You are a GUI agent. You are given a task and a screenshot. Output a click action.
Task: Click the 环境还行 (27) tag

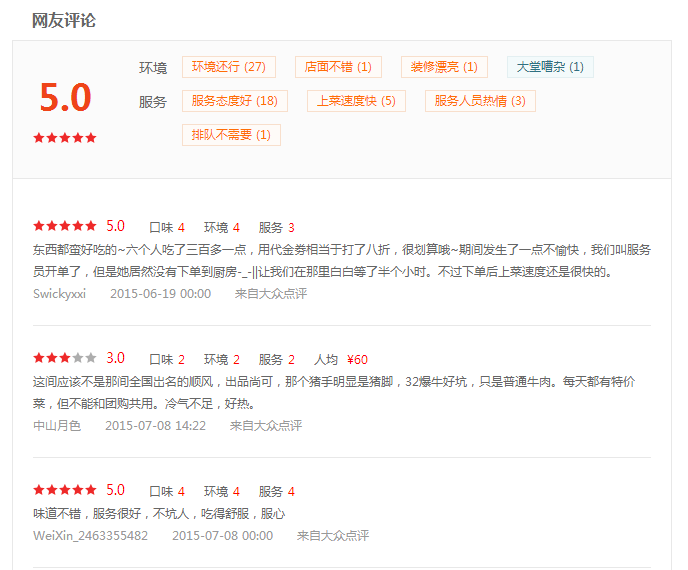coord(229,67)
